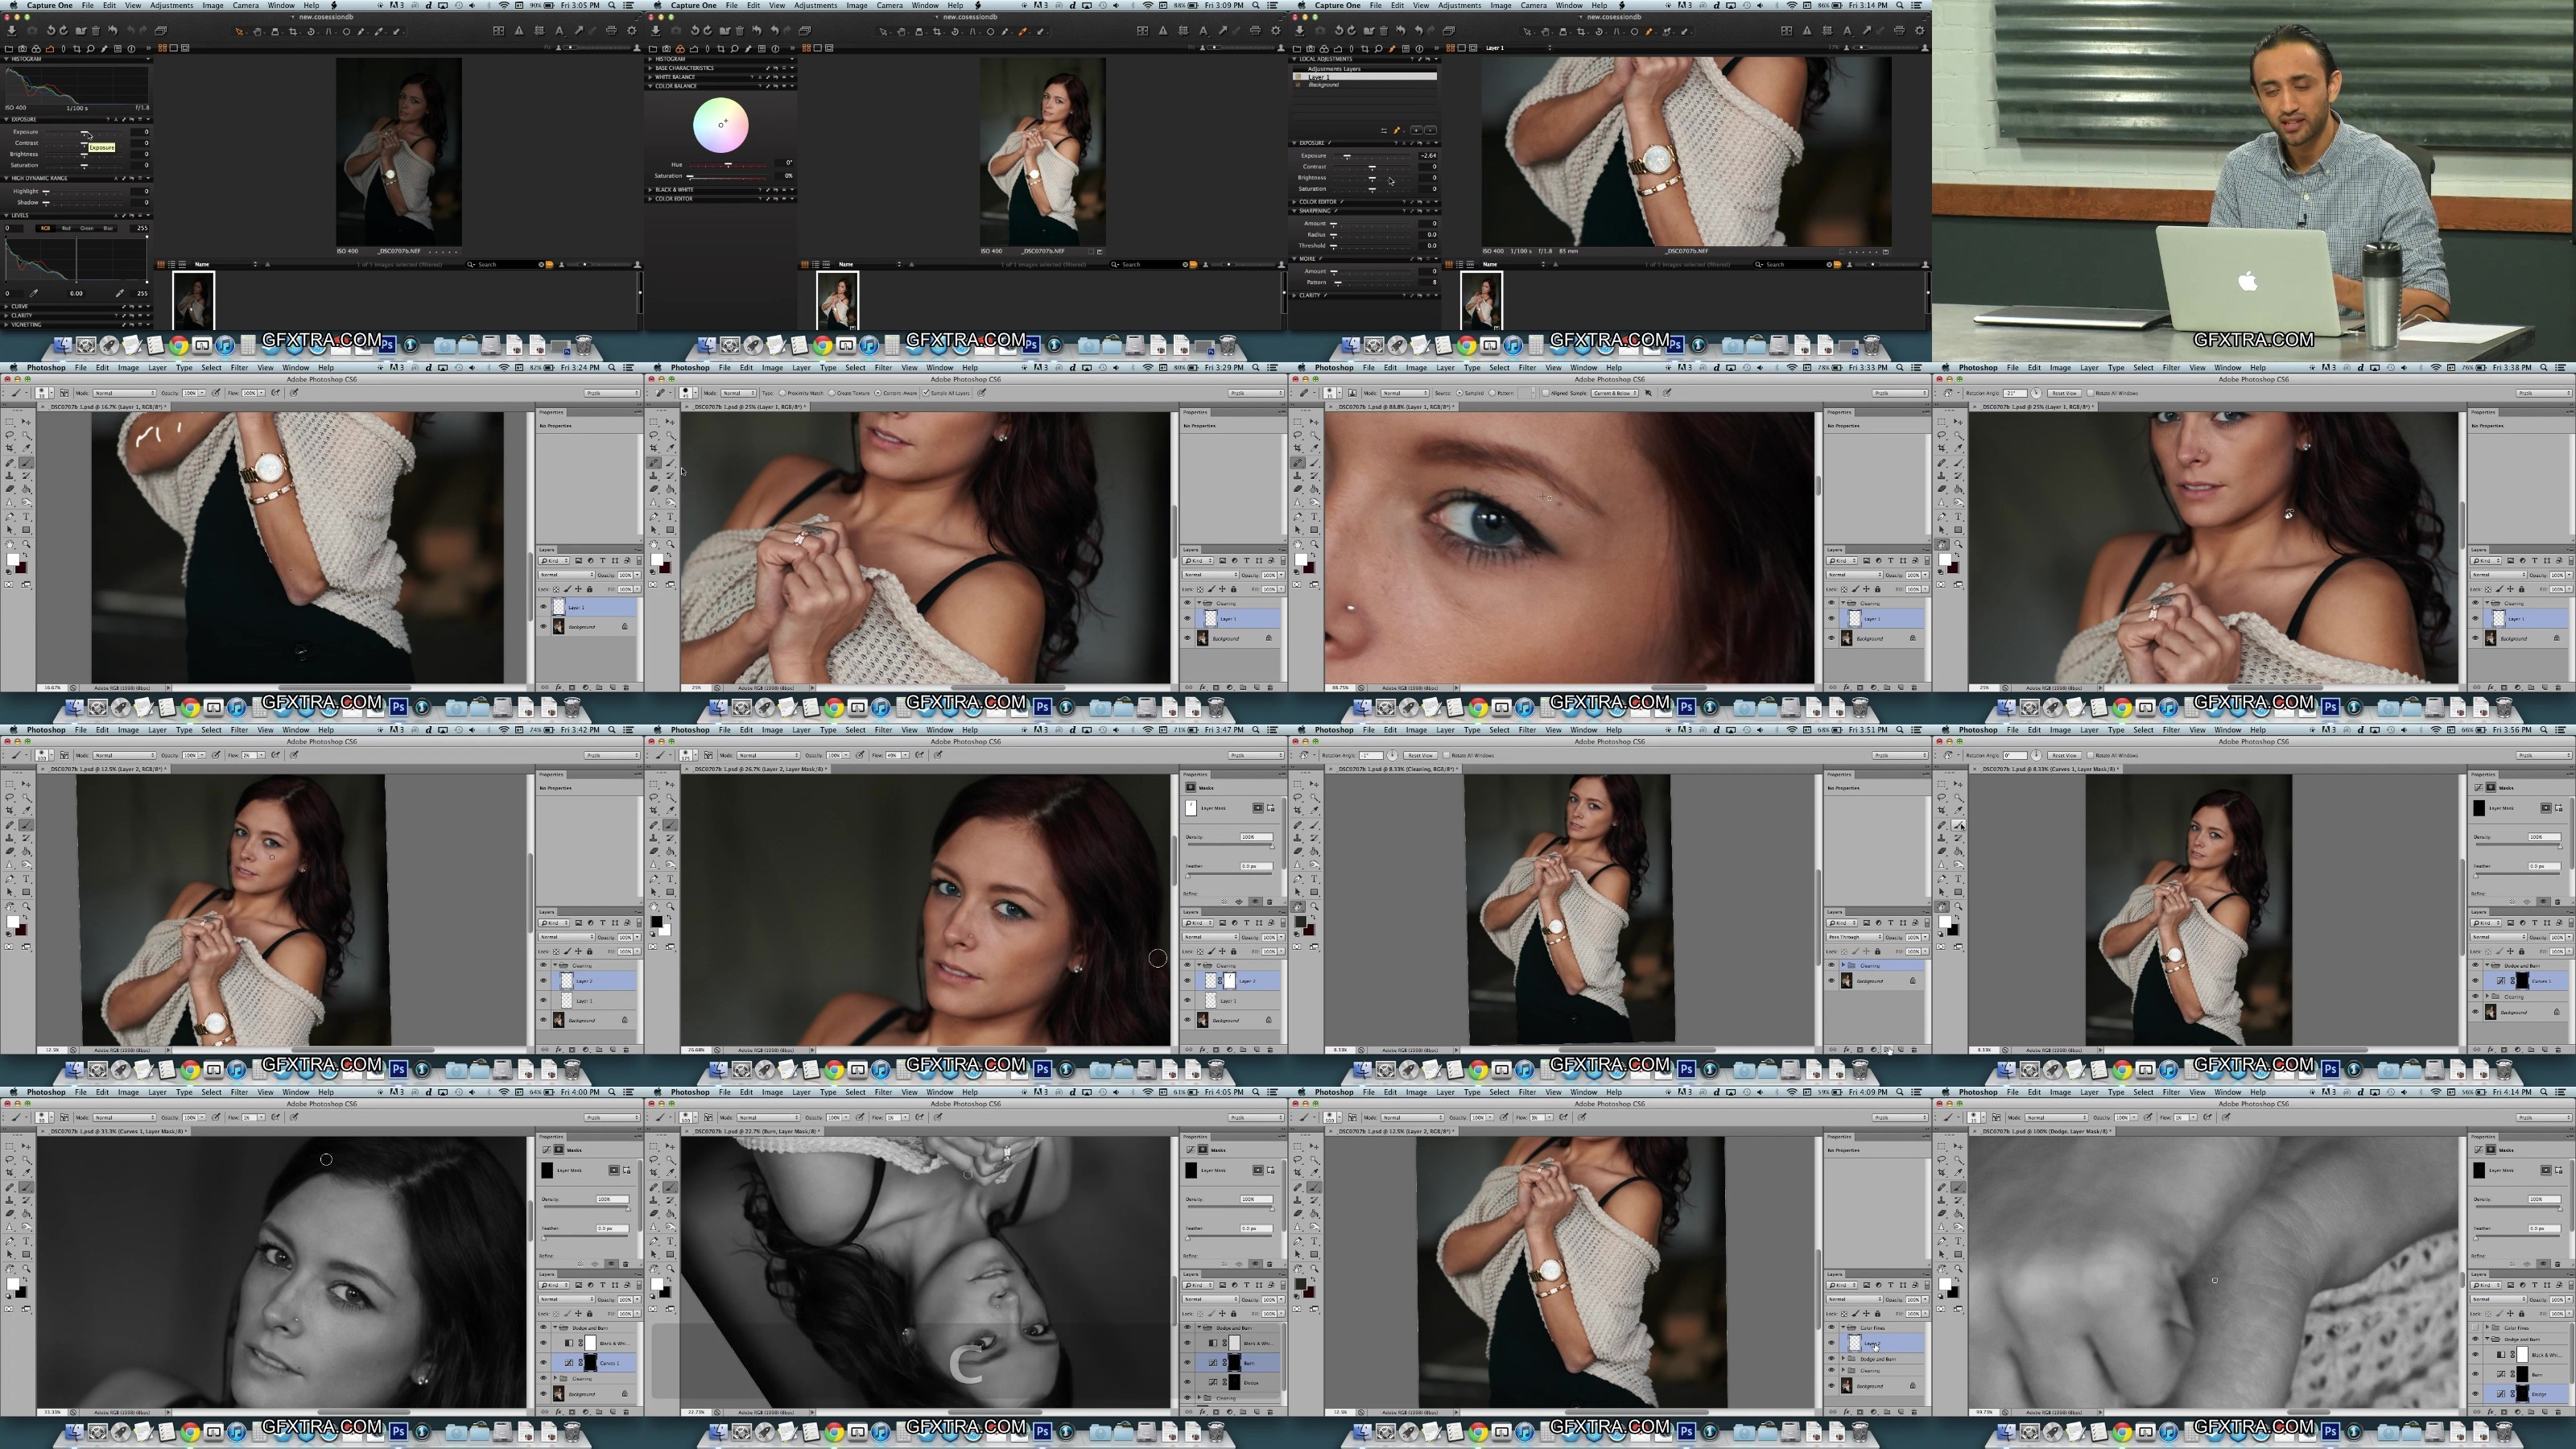The width and height of the screenshot is (2576, 1449).
Task: 4:00 PM frame: hide the Black & White layer
Action: tap(544, 1343)
